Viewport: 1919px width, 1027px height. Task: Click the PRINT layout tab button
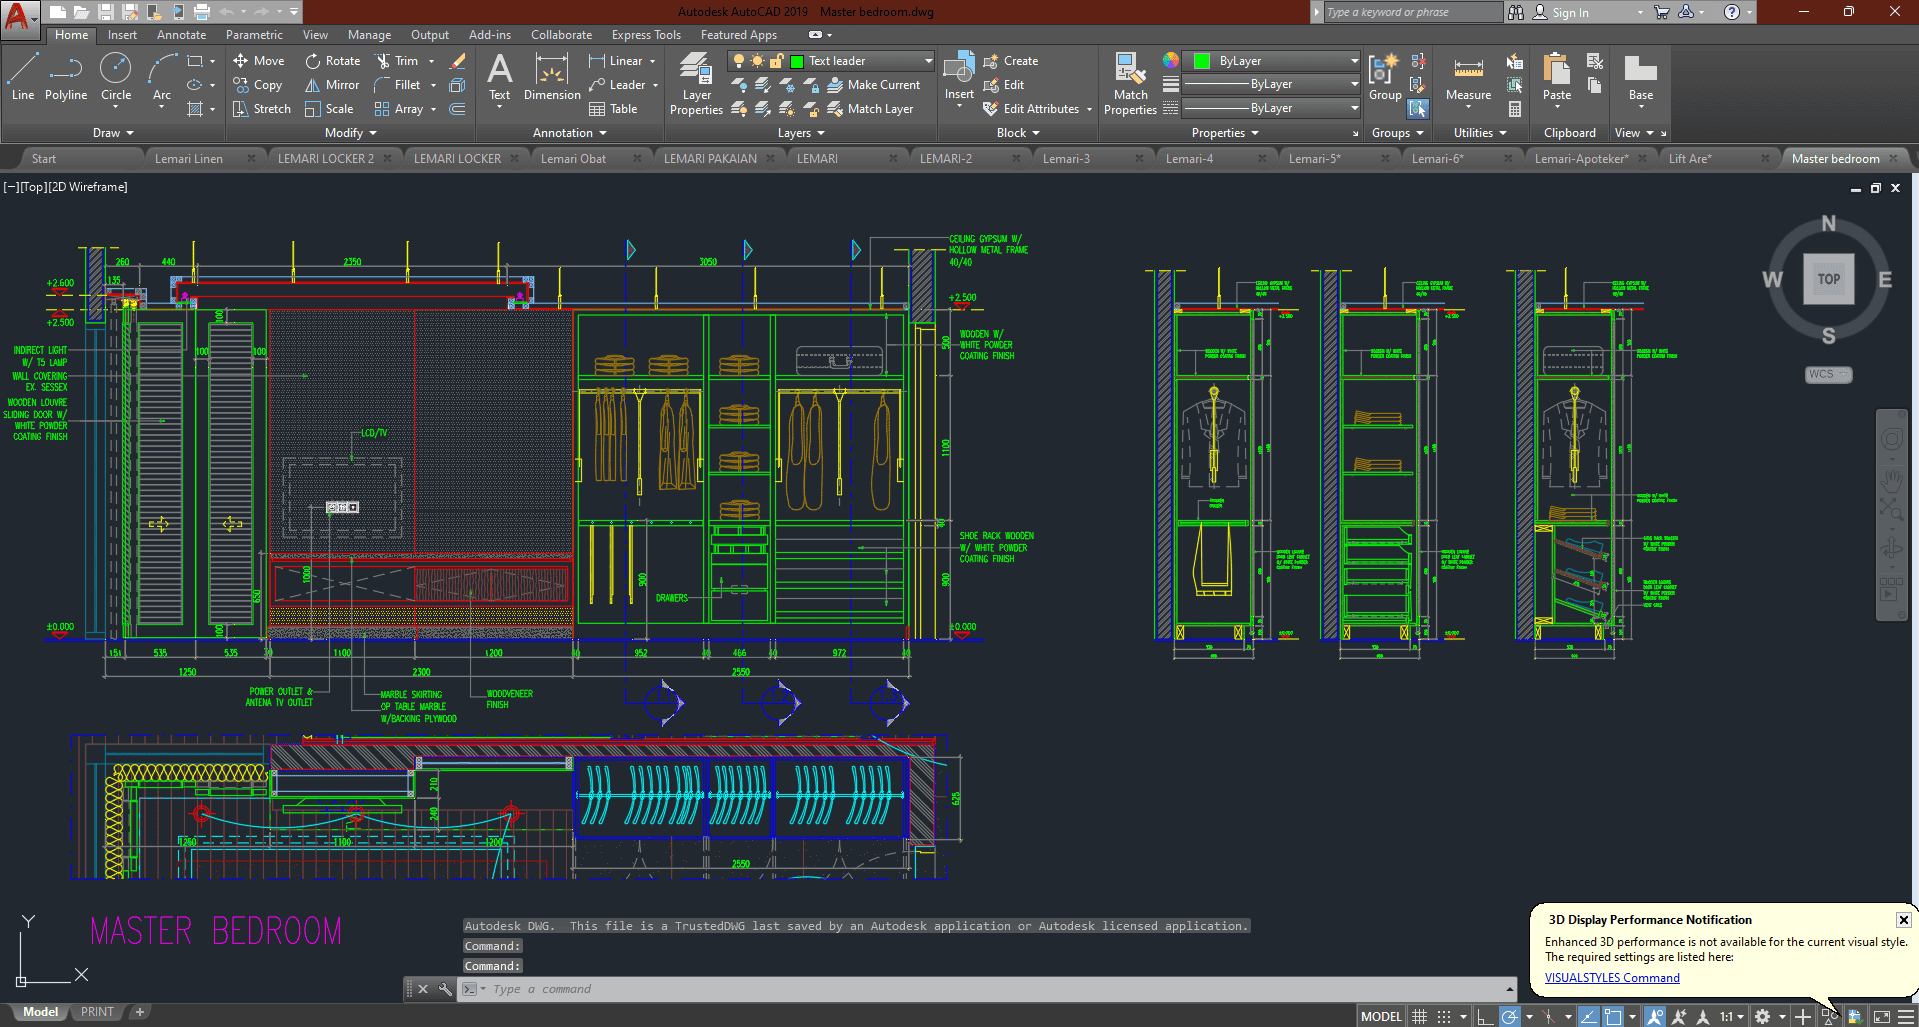tap(97, 1012)
